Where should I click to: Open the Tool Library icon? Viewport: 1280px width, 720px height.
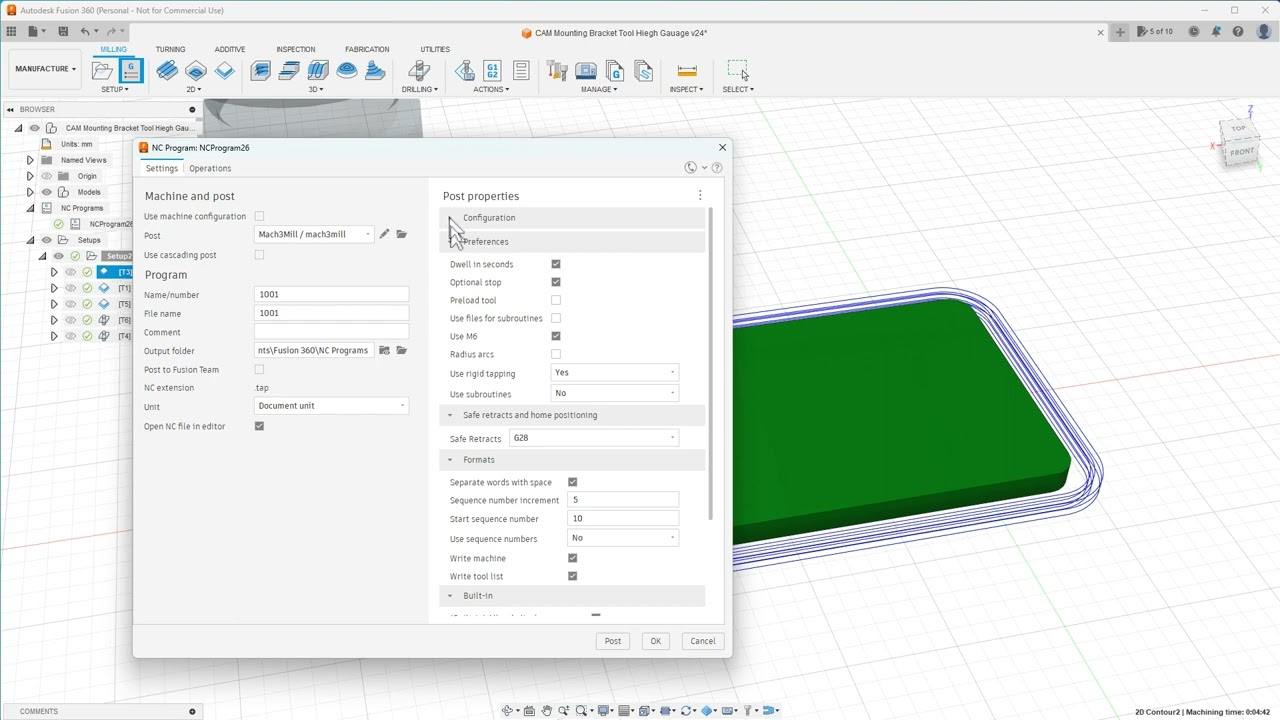pyautogui.click(x=557, y=70)
